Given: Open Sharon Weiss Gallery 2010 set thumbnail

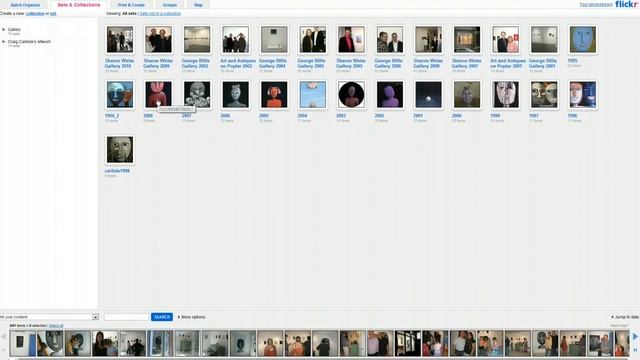Looking at the screenshot, I should pyautogui.click(x=120, y=40).
